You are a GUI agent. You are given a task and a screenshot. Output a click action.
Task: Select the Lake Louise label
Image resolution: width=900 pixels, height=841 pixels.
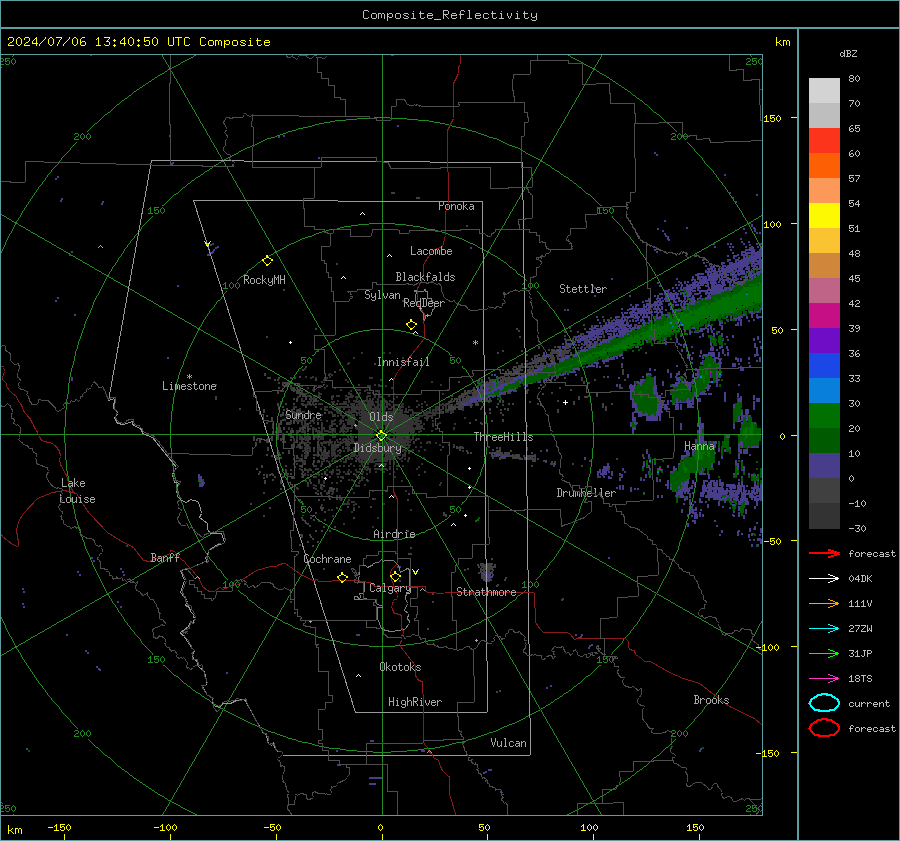(x=77, y=491)
